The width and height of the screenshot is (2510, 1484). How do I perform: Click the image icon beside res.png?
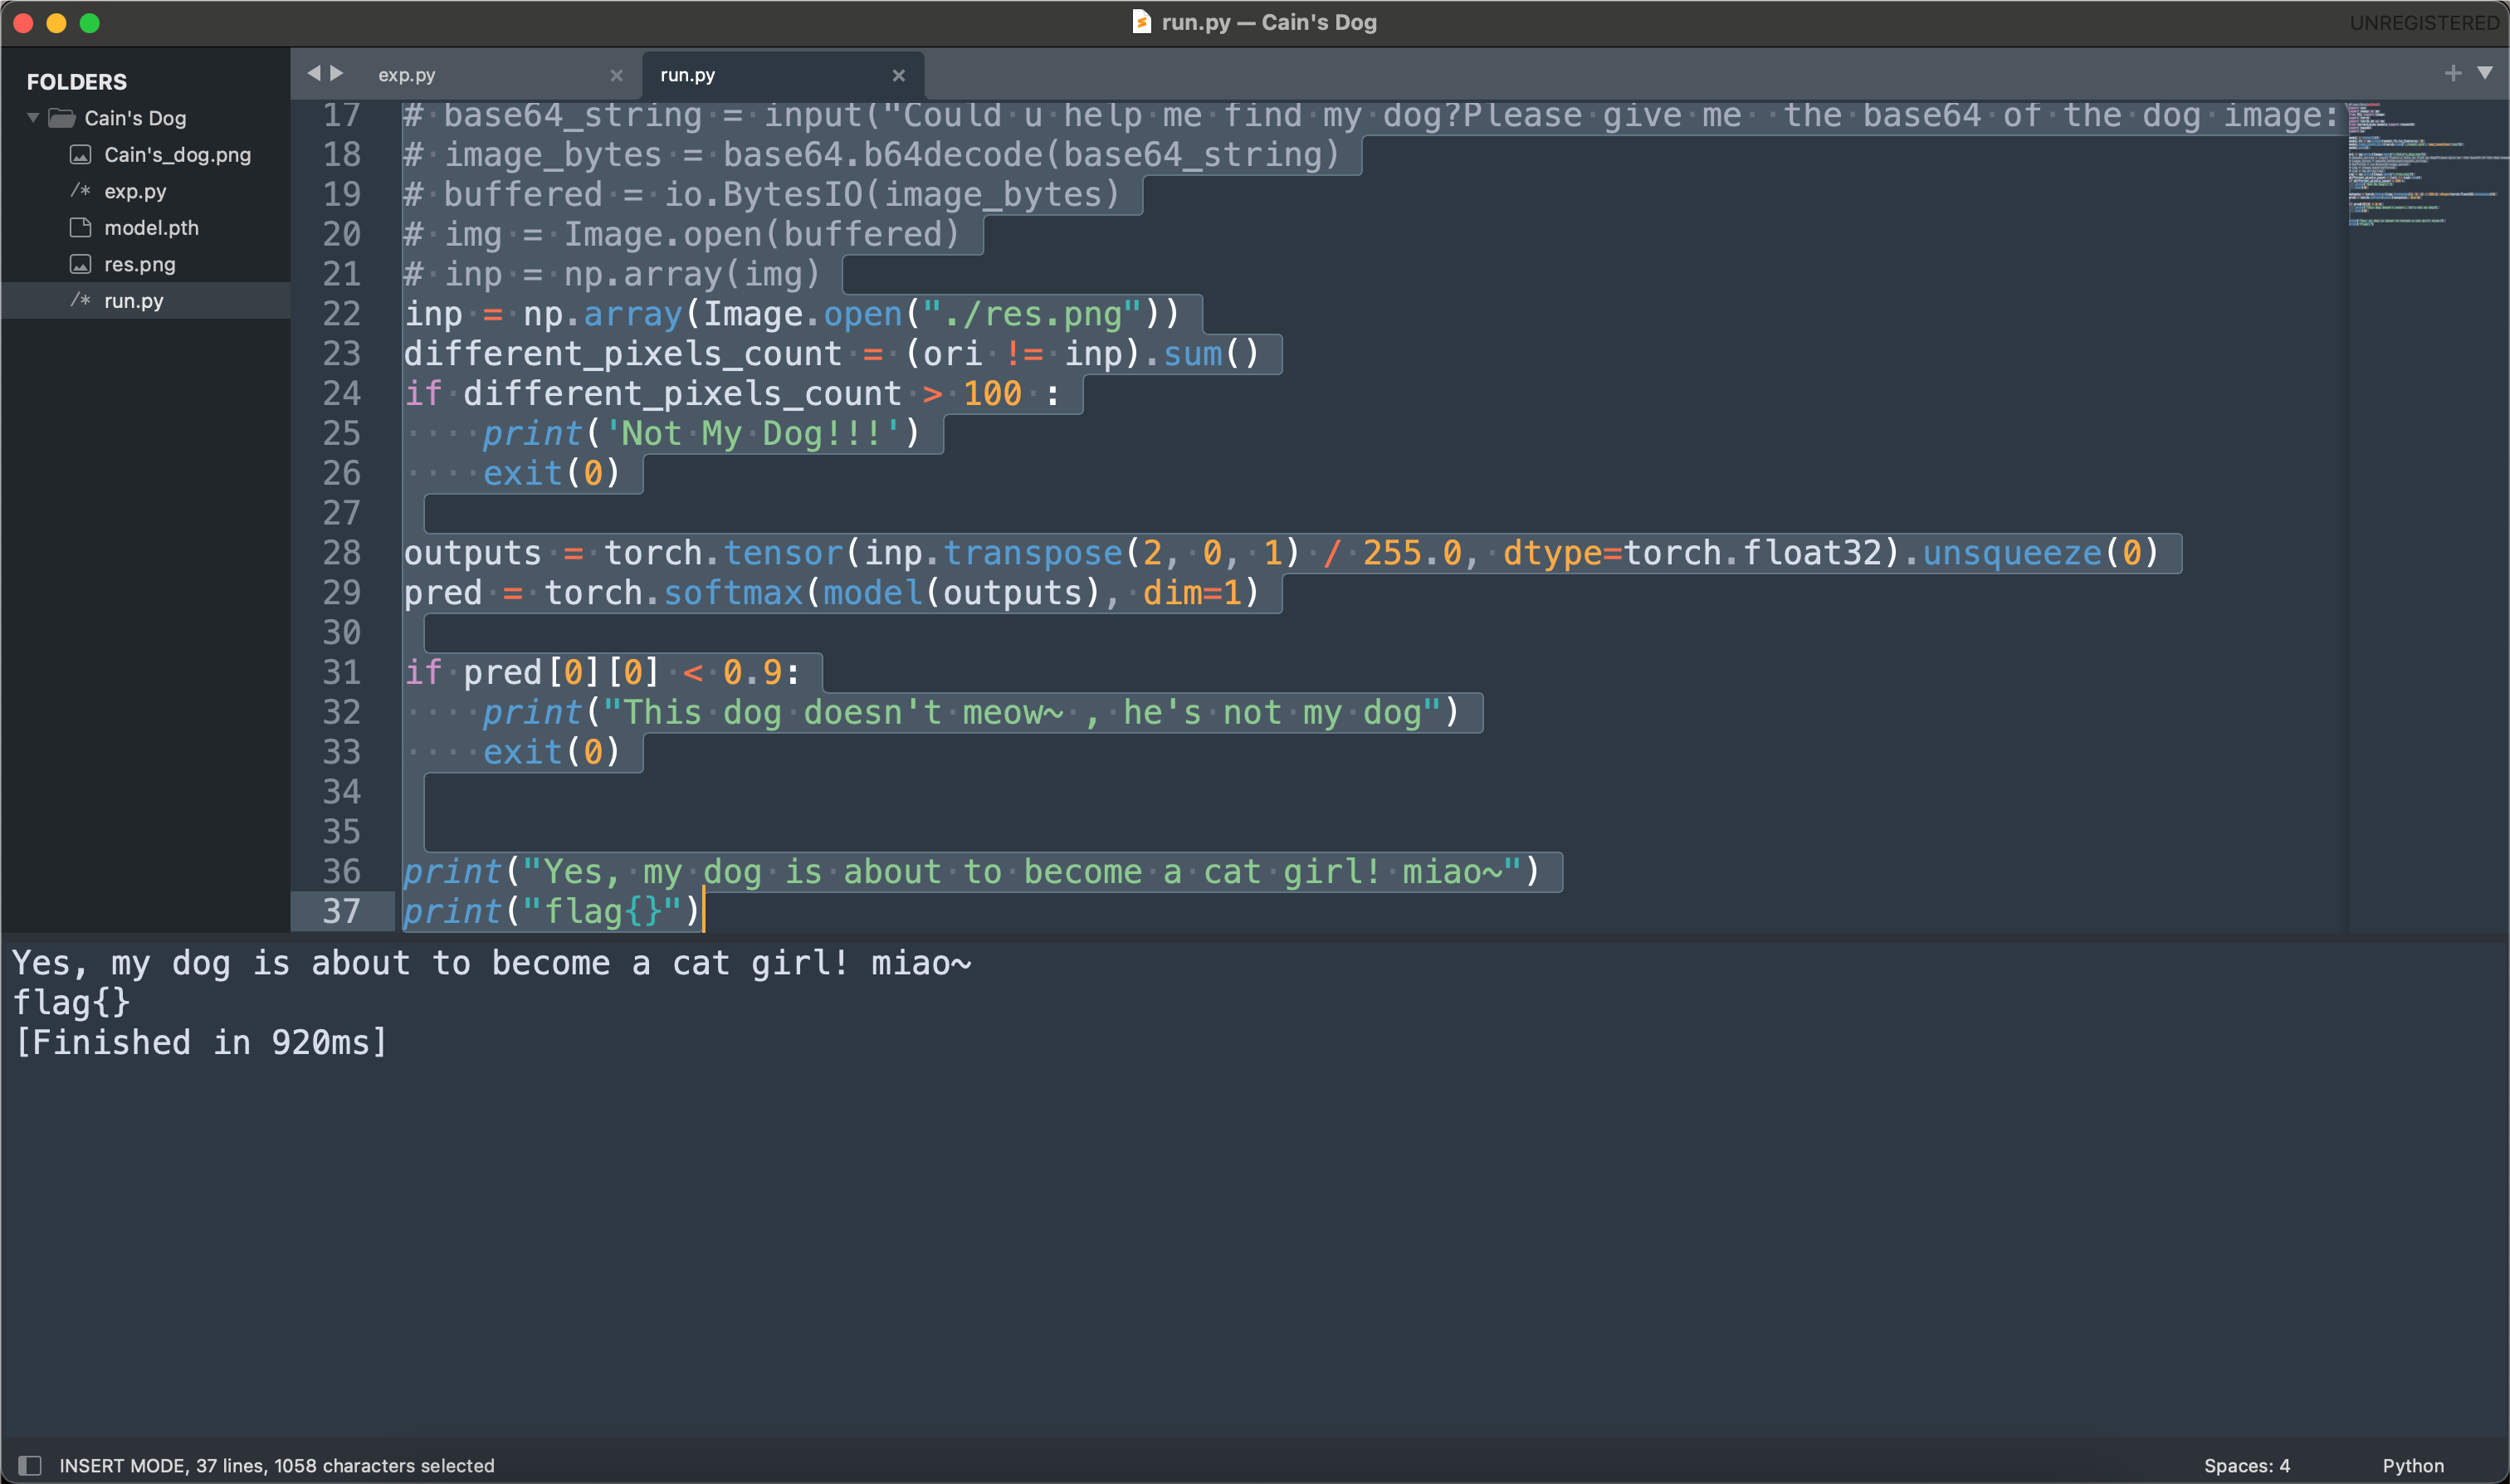[x=81, y=264]
